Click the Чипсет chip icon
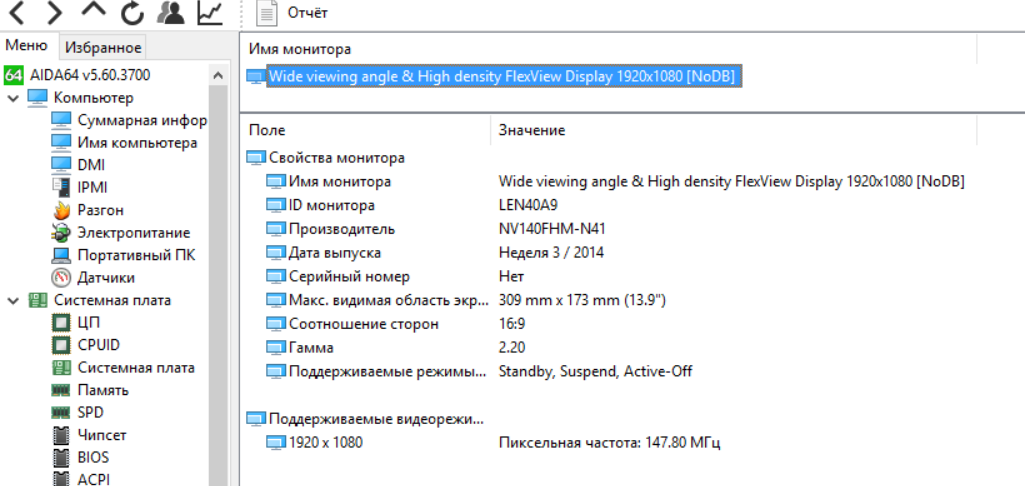This screenshot has width=1025, height=486. coord(61,435)
